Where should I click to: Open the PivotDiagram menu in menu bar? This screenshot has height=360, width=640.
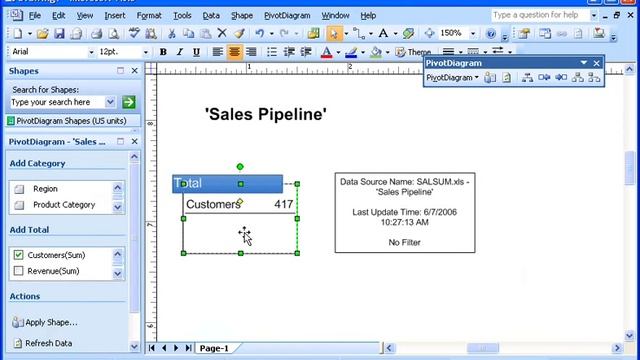[x=287, y=16]
